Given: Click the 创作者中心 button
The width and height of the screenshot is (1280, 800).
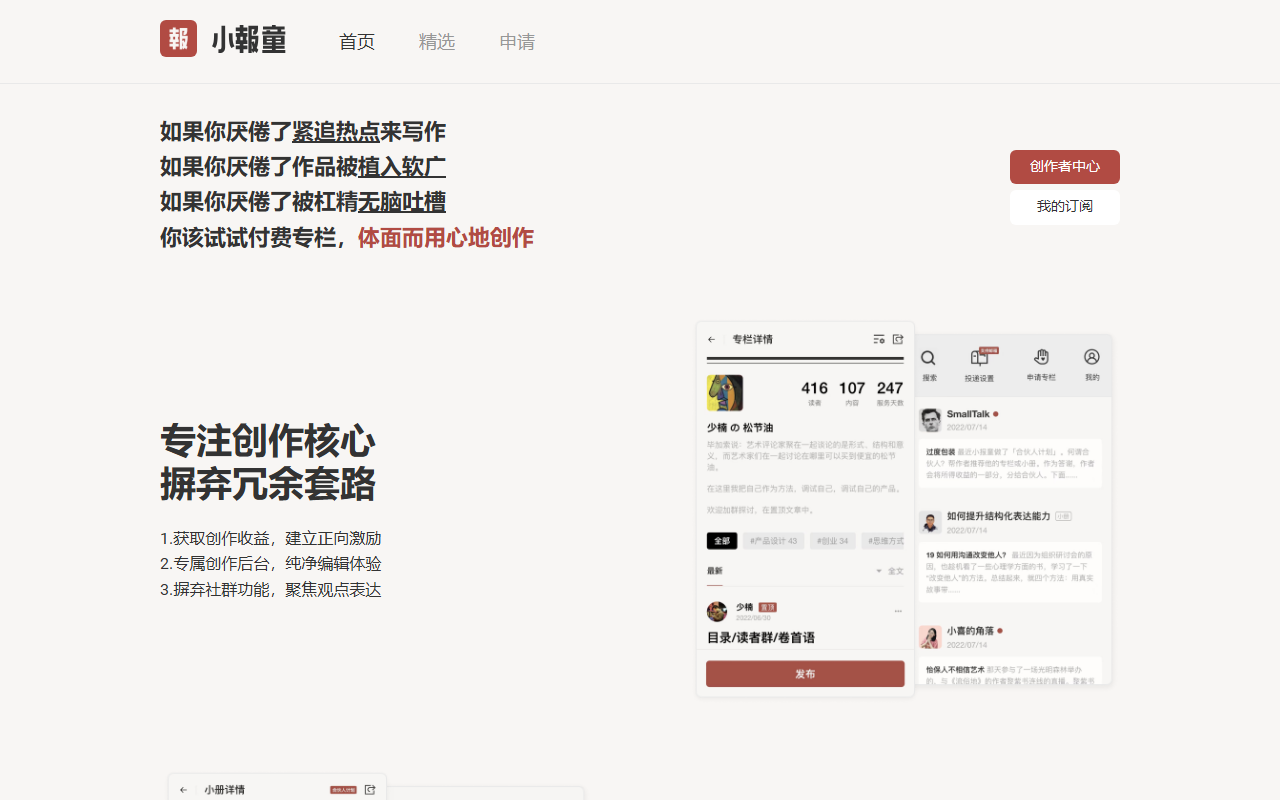Looking at the screenshot, I should (1065, 167).
